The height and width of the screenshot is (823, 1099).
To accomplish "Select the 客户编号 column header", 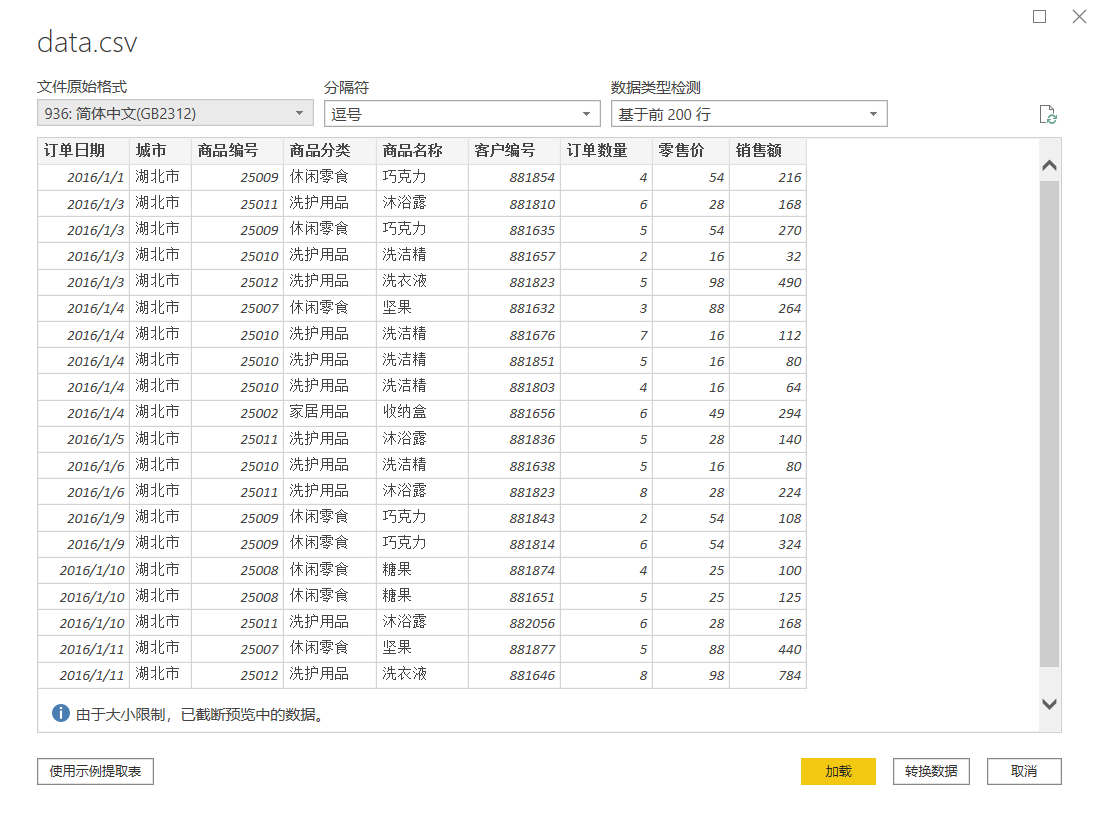I will point(514,151).
